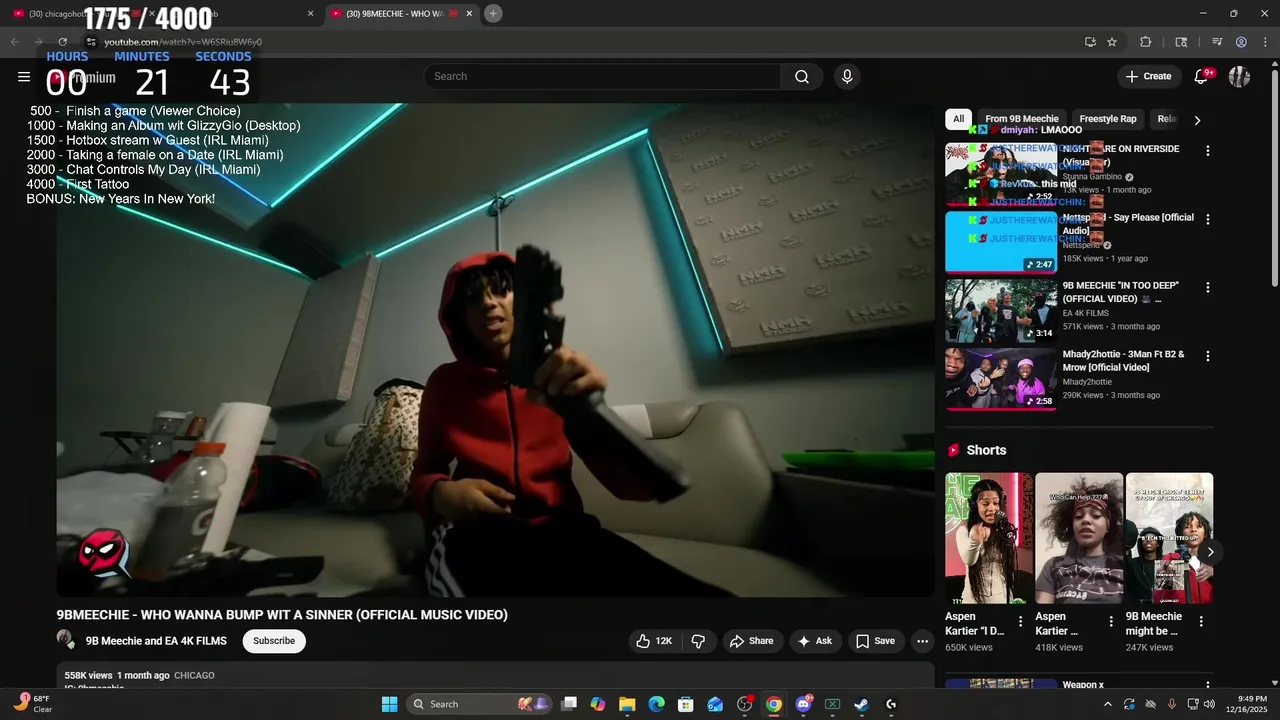Select Freestyle Rap filter chip
1280x720 pixels.
(x=1108, y=119)
